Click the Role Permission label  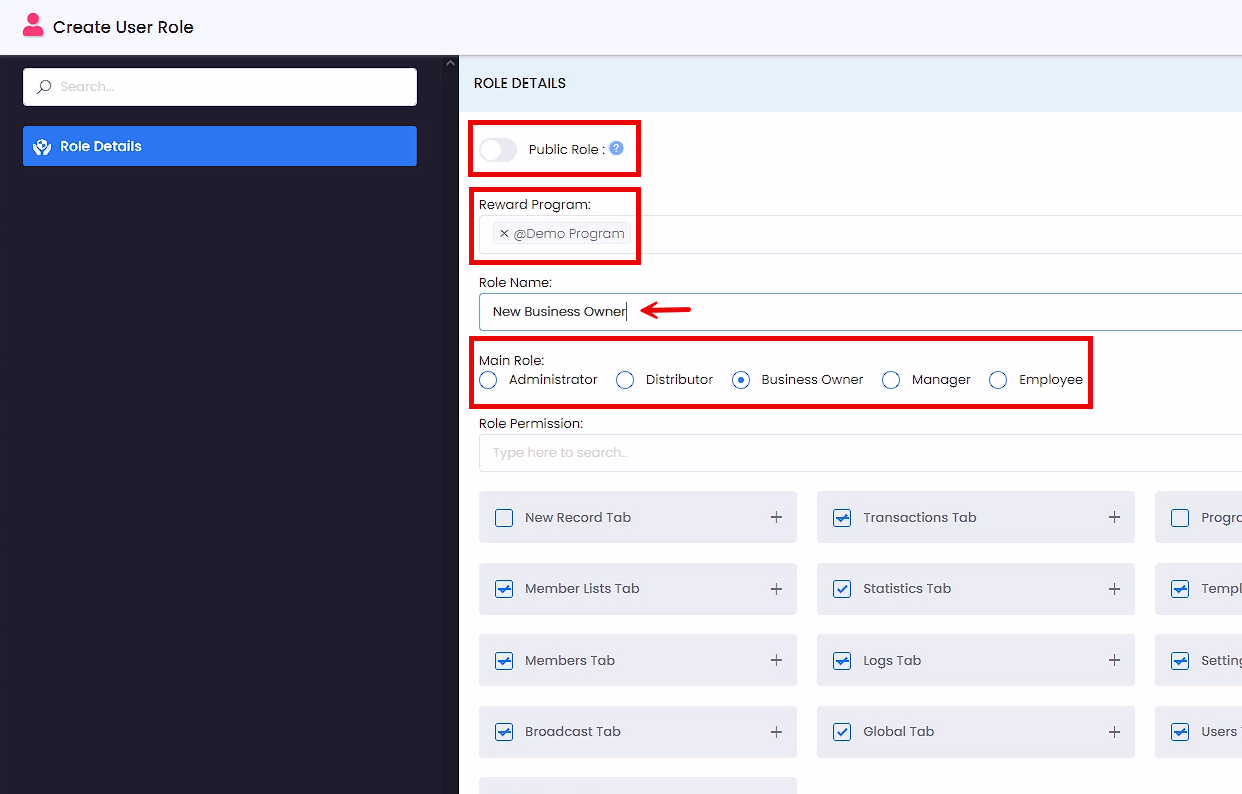click(x=531, y=424)
